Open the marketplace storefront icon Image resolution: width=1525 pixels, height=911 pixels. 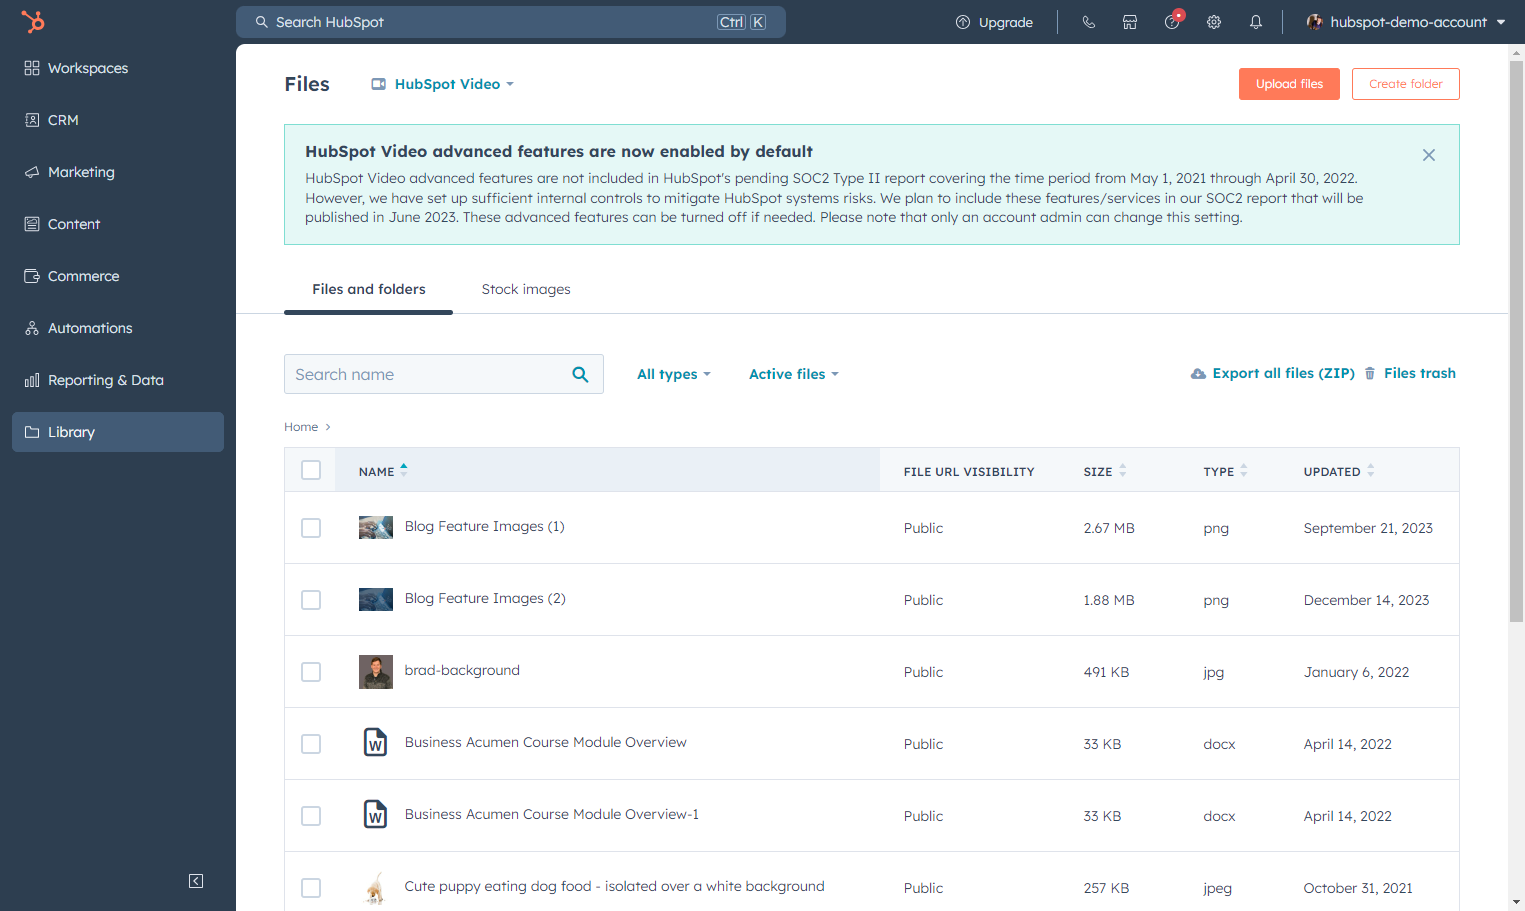1130,22
